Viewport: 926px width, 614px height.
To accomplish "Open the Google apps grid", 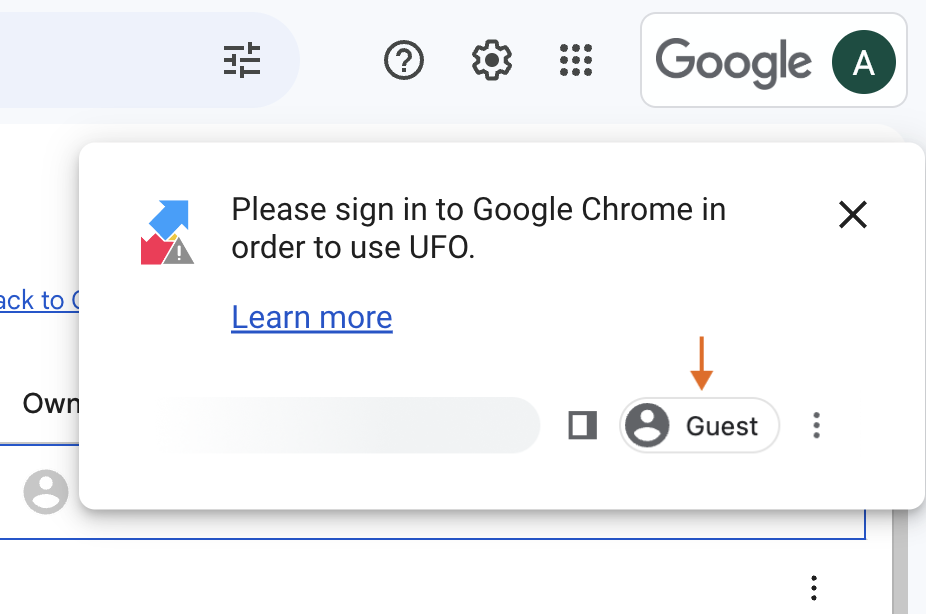I will click(576, 60).
